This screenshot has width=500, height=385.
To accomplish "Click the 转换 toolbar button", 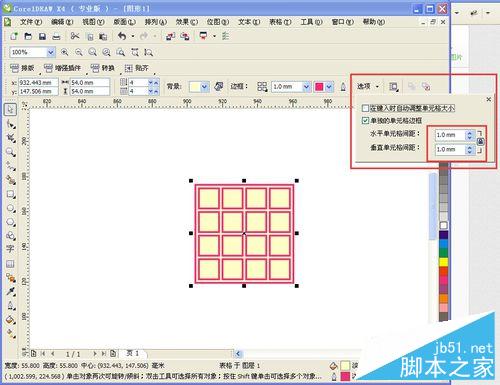I will [103, 68].
